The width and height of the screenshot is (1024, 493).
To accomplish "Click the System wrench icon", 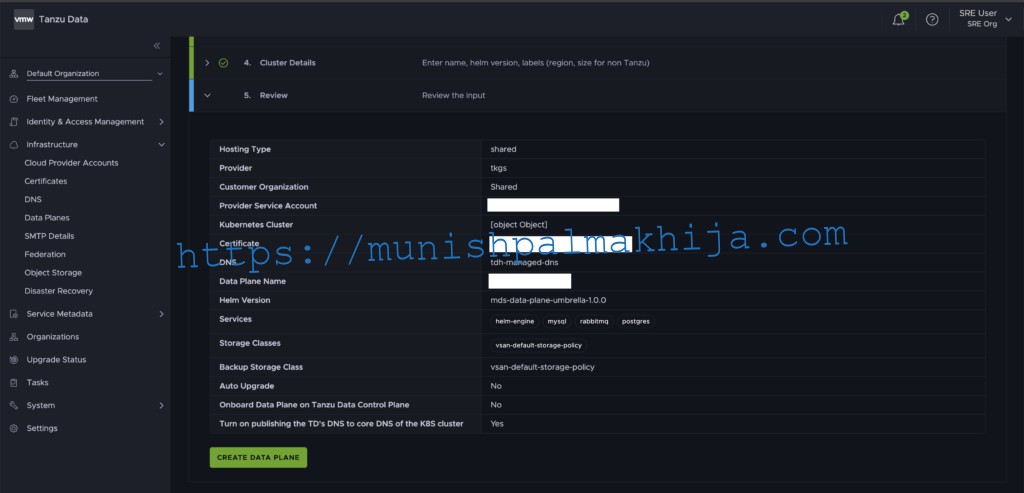I will tap(14, 406).
